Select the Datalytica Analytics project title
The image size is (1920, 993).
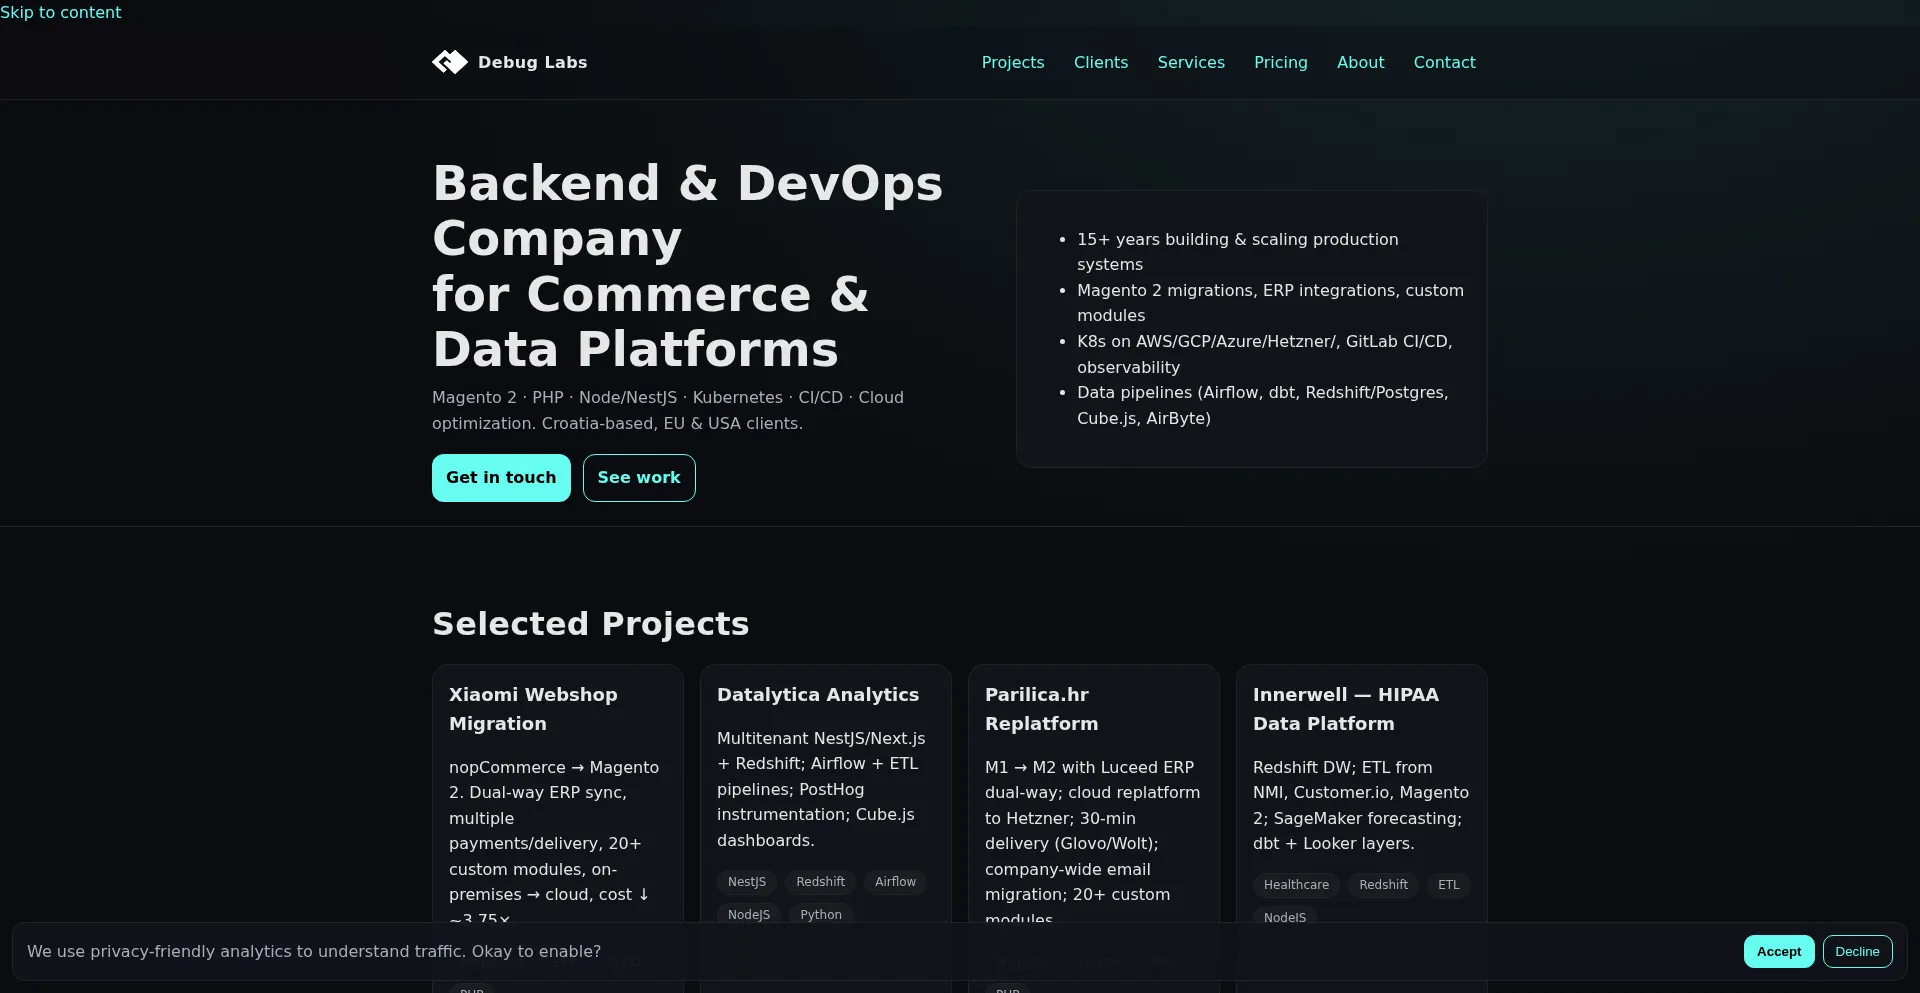pos(818,695)
